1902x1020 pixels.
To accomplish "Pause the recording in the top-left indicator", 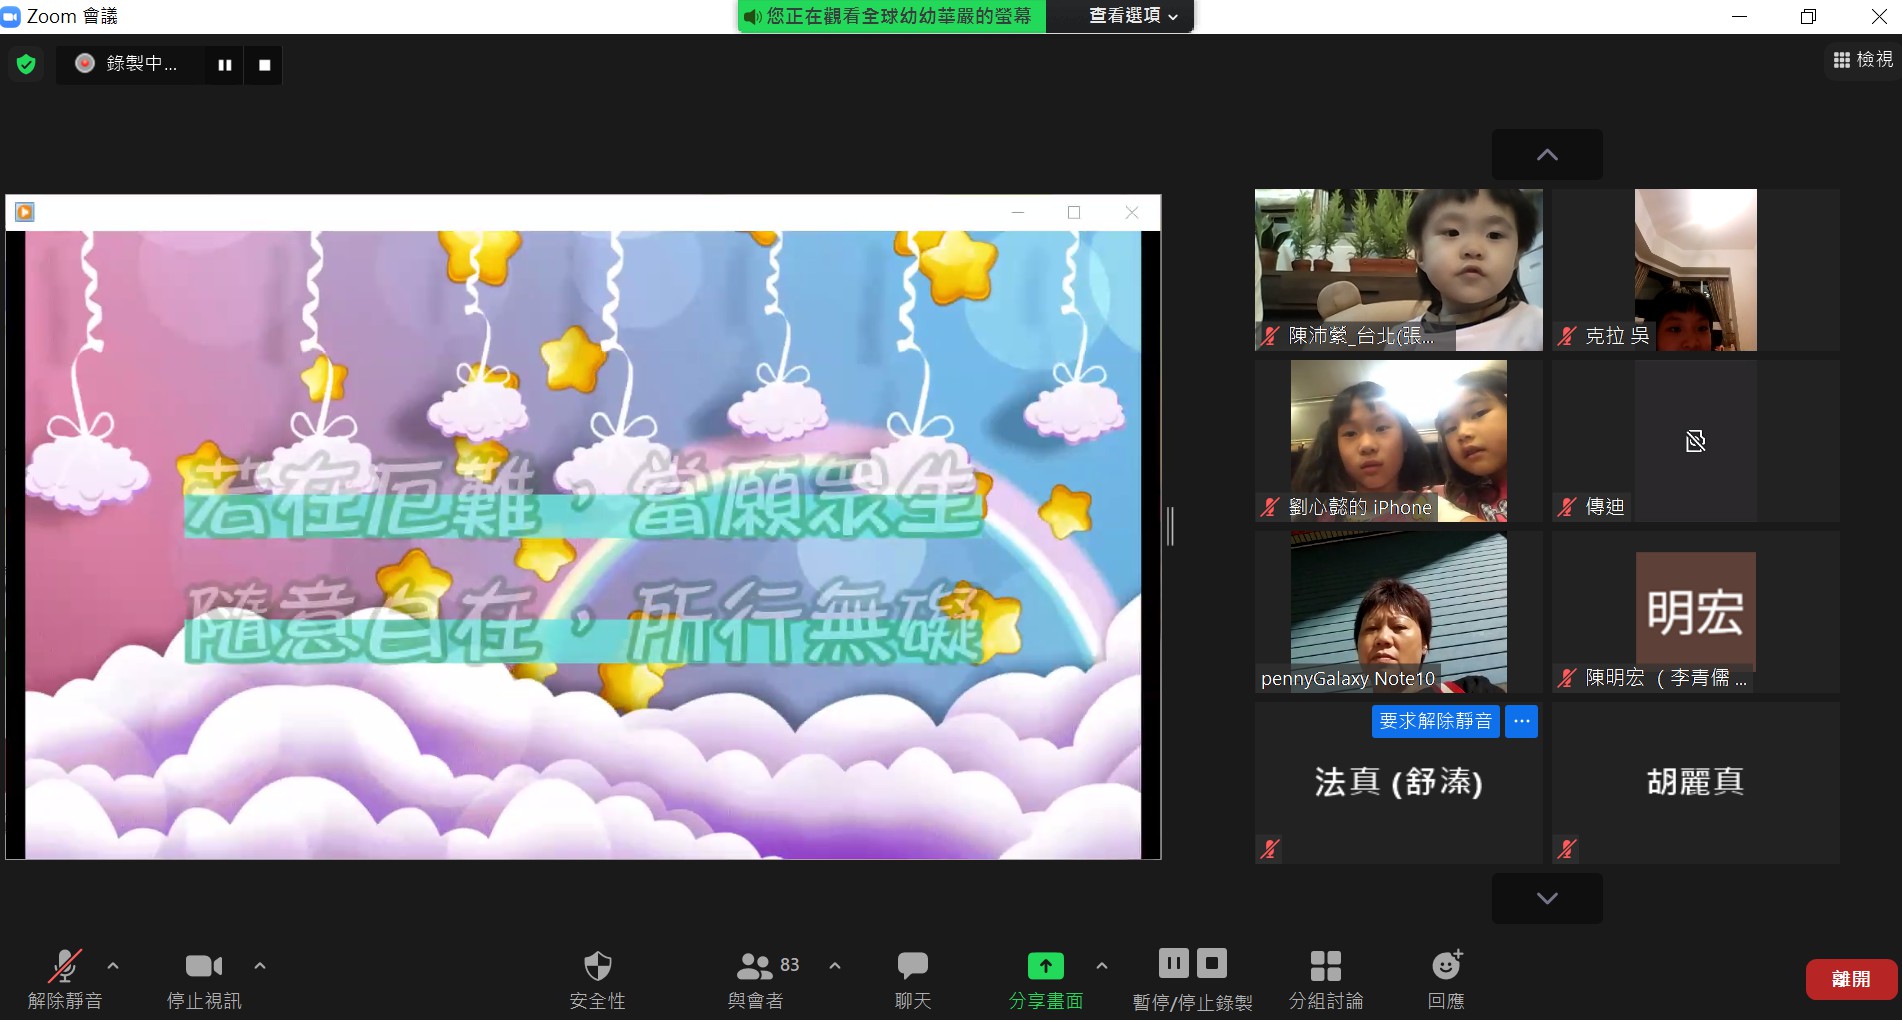I will tap(225, 65).
